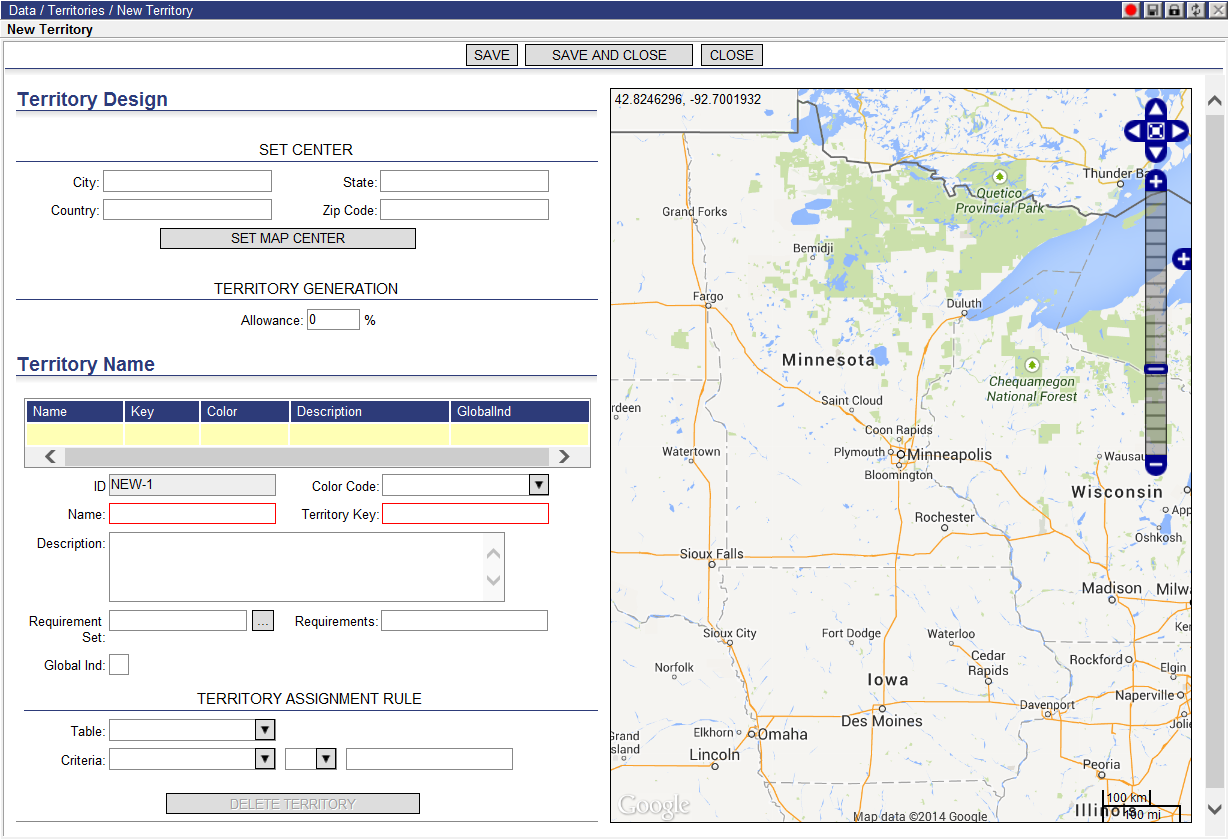Click Des Moines on the map
Image resolution: width=1228 pixels, height=839 pixels.
click(882, 721)
